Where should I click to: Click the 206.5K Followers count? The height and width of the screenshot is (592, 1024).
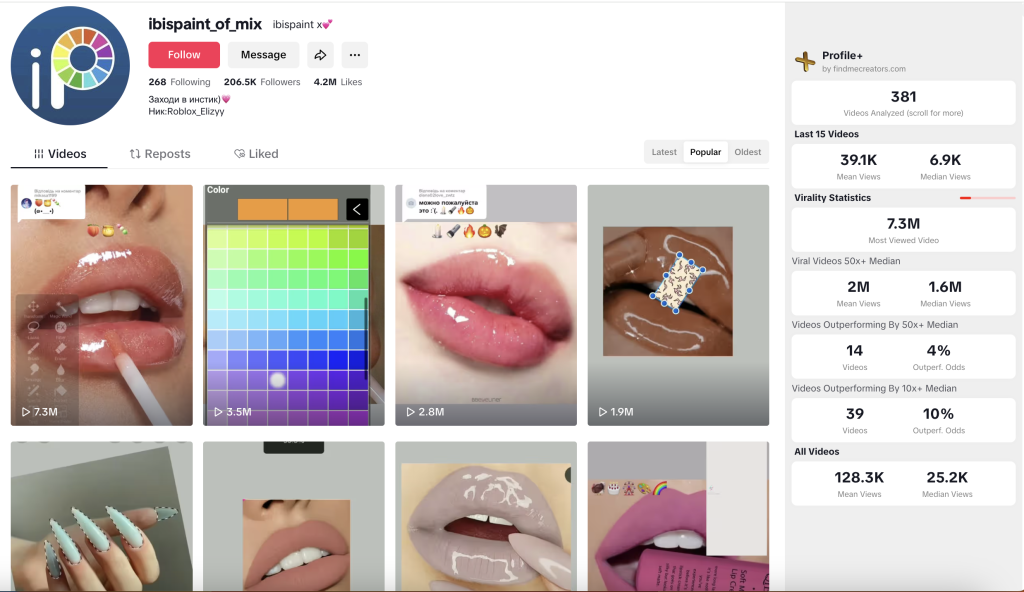click(x=262, y=82)
